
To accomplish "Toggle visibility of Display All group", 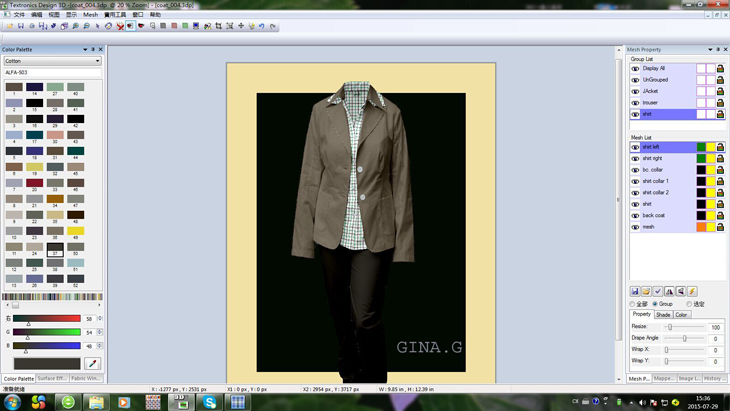I will tap(635, 68).
